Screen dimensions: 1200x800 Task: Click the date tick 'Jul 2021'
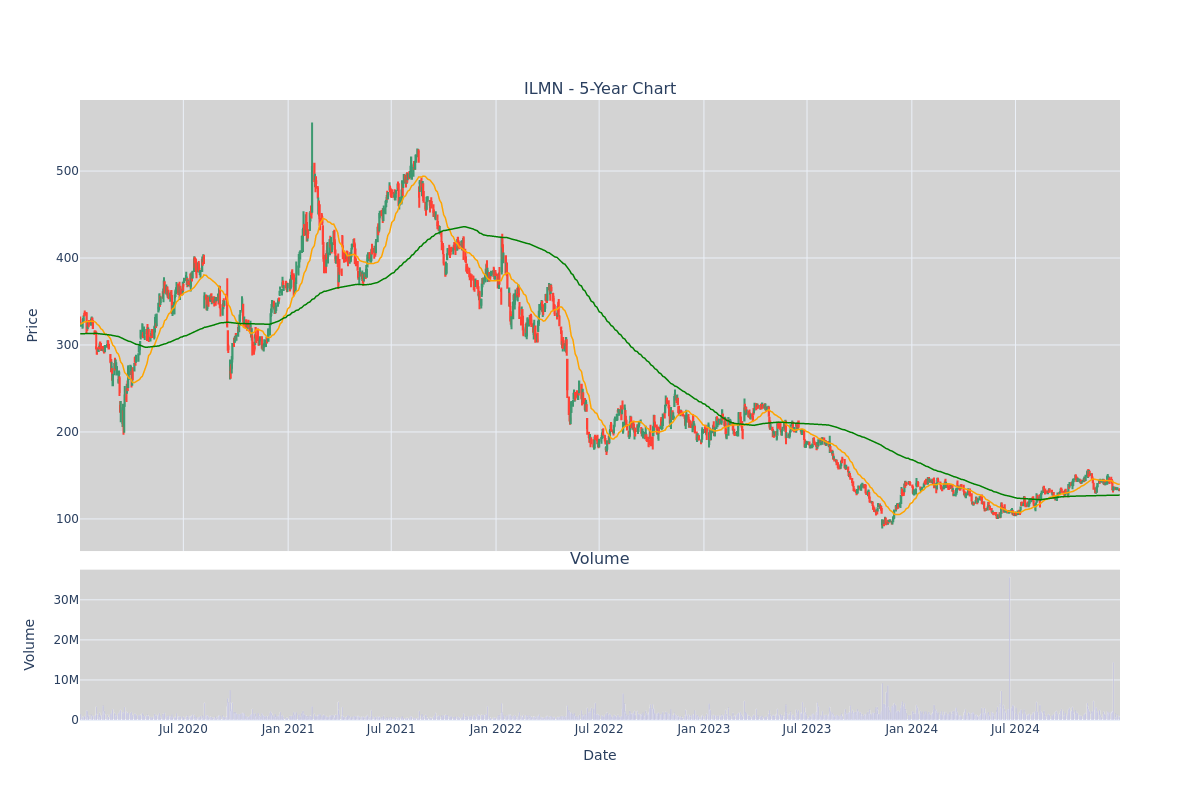tap(391, 729)
